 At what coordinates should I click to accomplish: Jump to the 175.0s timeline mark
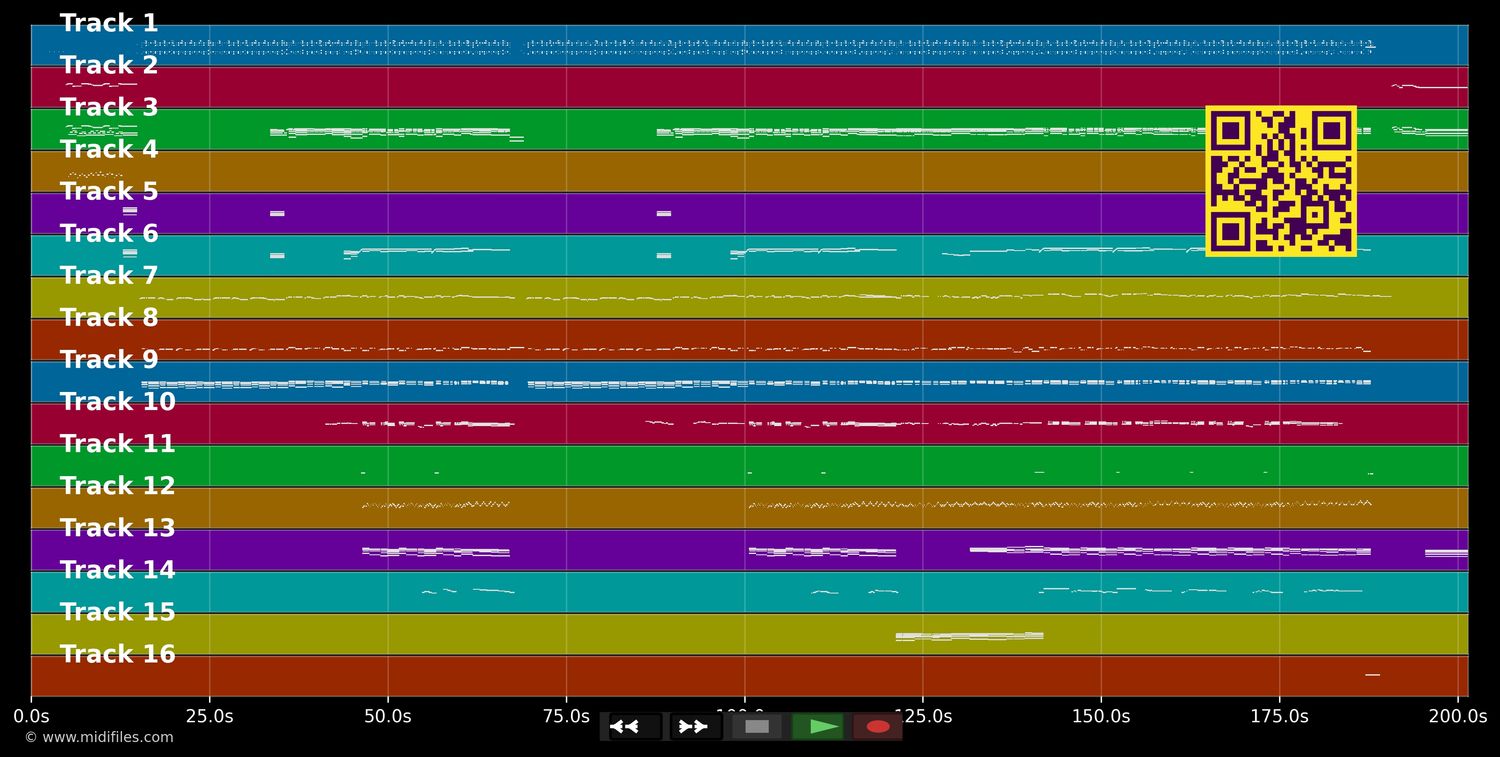(x=1279, y=716)
